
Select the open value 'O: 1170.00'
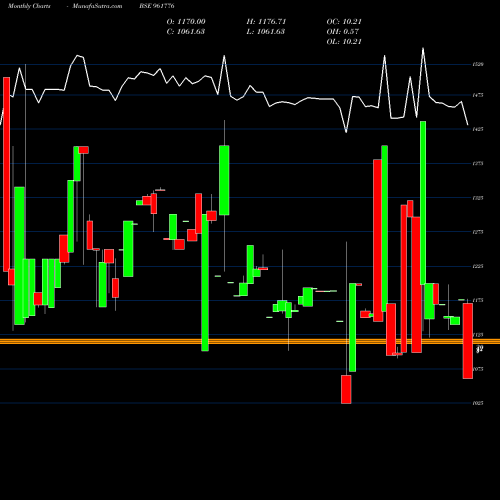coord(186,22)
